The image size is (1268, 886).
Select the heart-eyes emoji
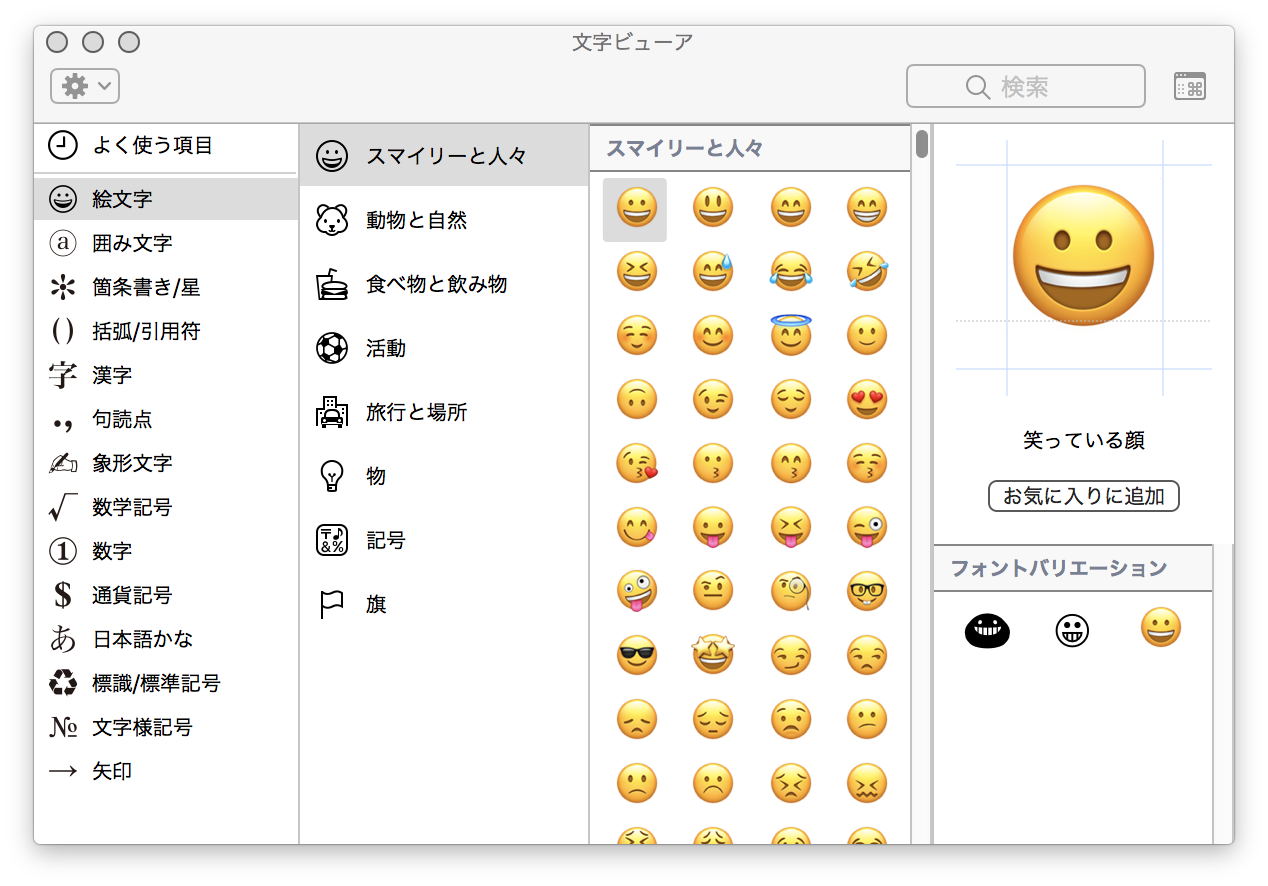[x=866, y=399]
